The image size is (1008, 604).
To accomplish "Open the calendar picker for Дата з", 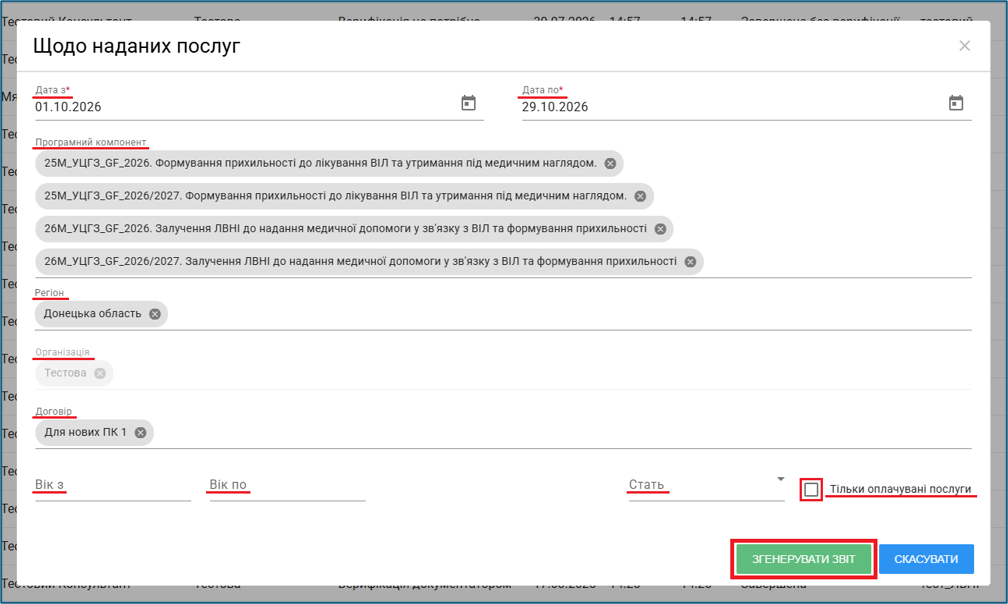I will 468,103.
